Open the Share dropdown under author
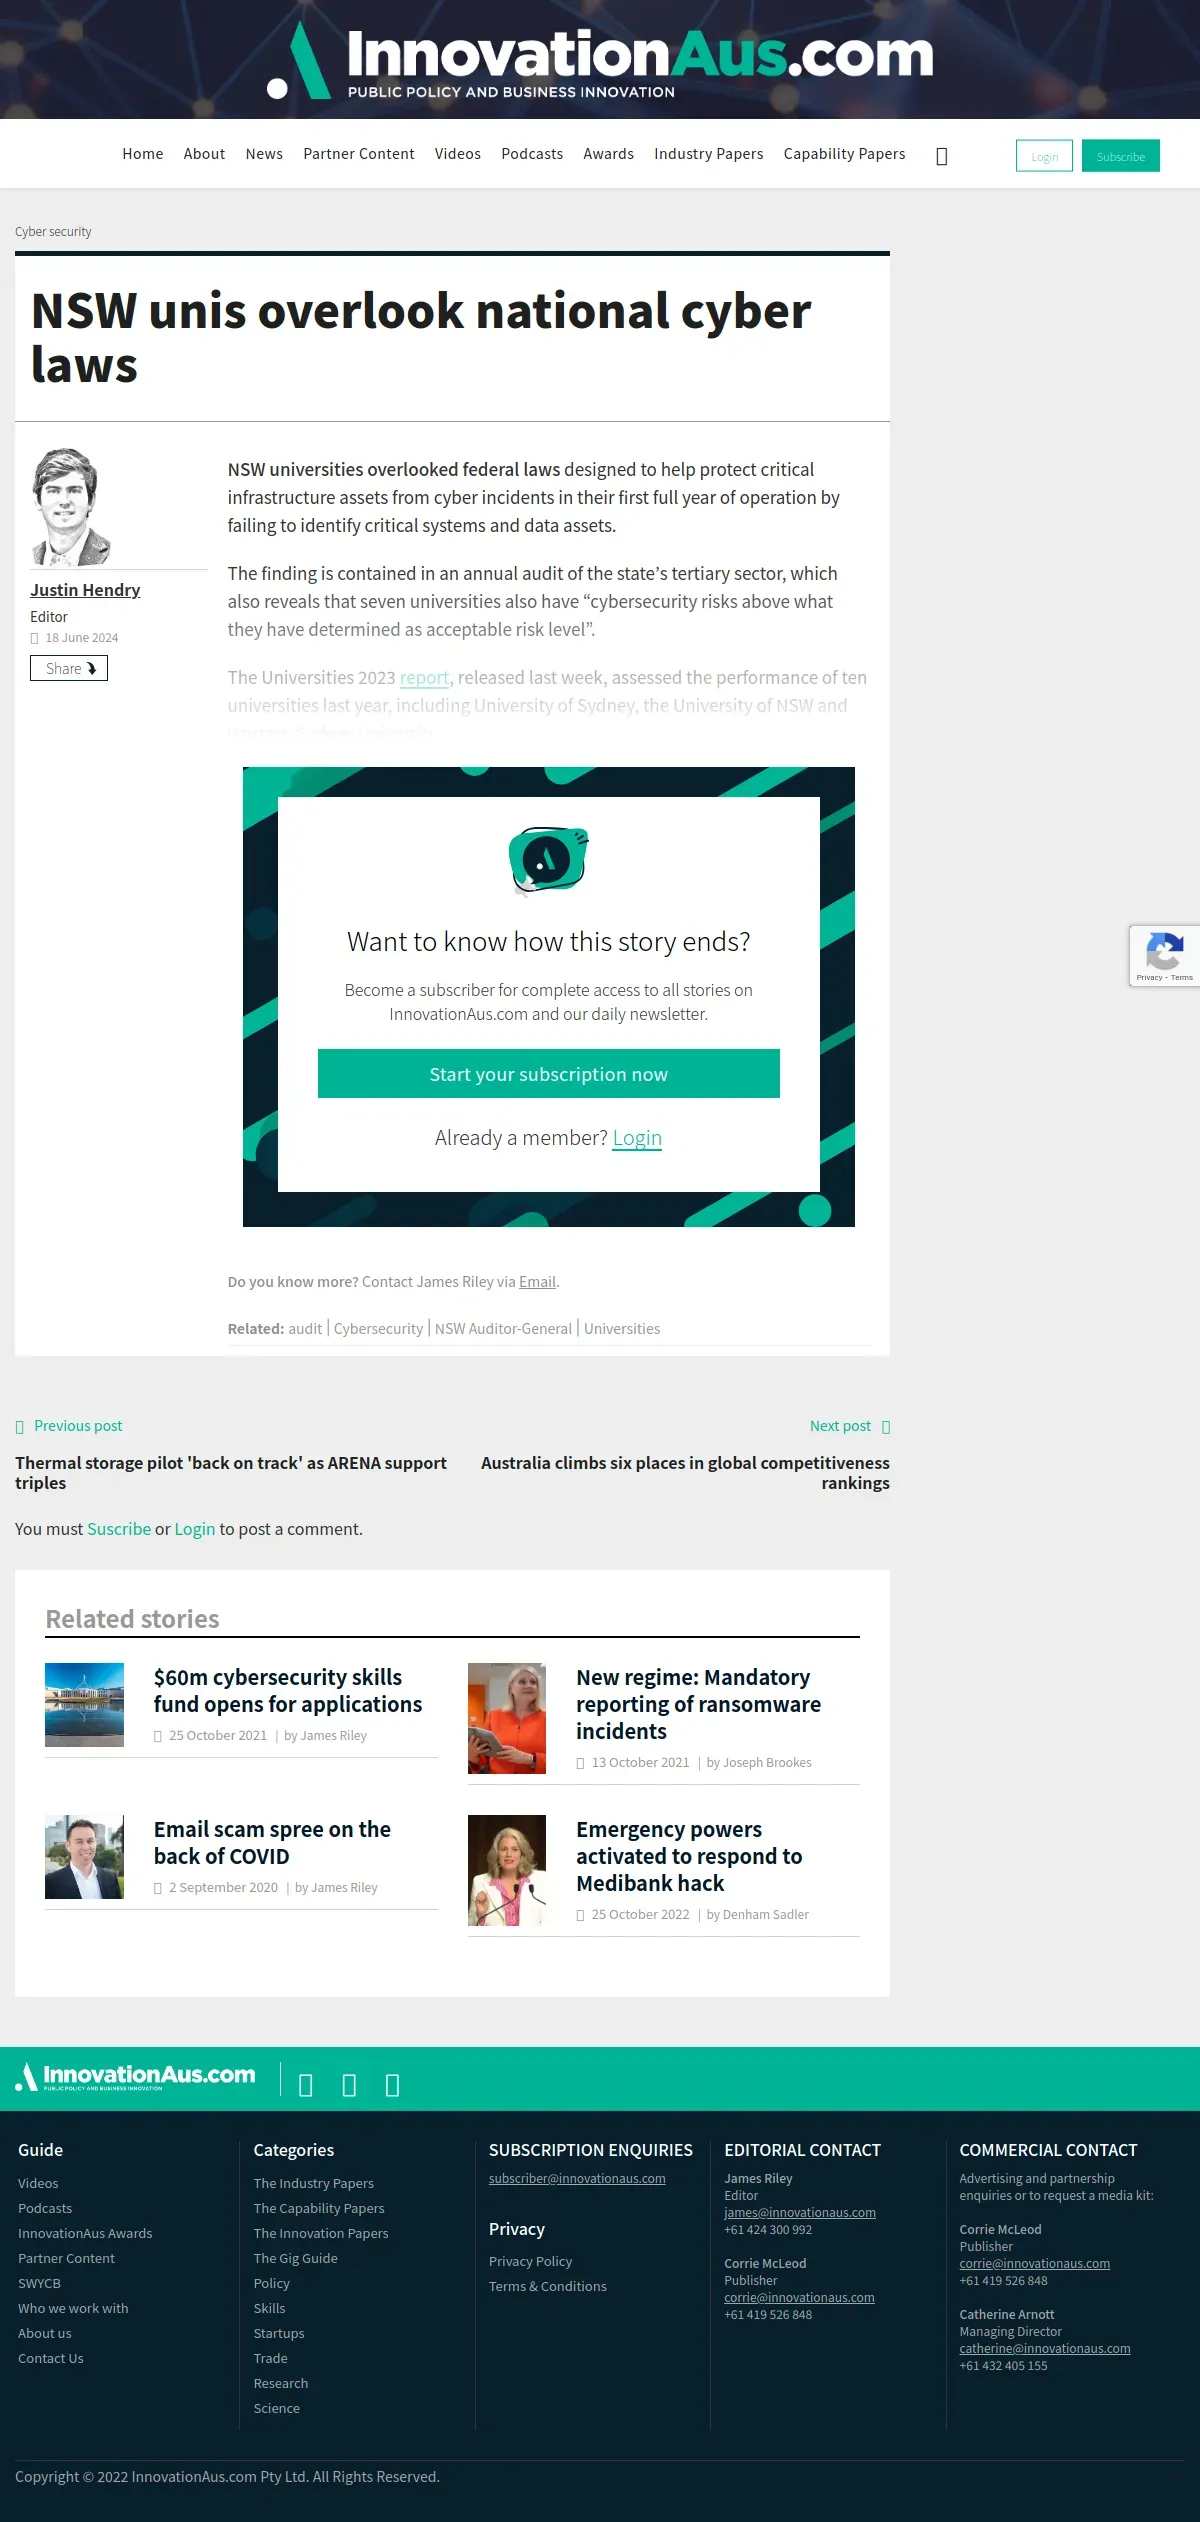Image resolution: width=1200 pixels, height=2522 pixels. click(69, 668)
